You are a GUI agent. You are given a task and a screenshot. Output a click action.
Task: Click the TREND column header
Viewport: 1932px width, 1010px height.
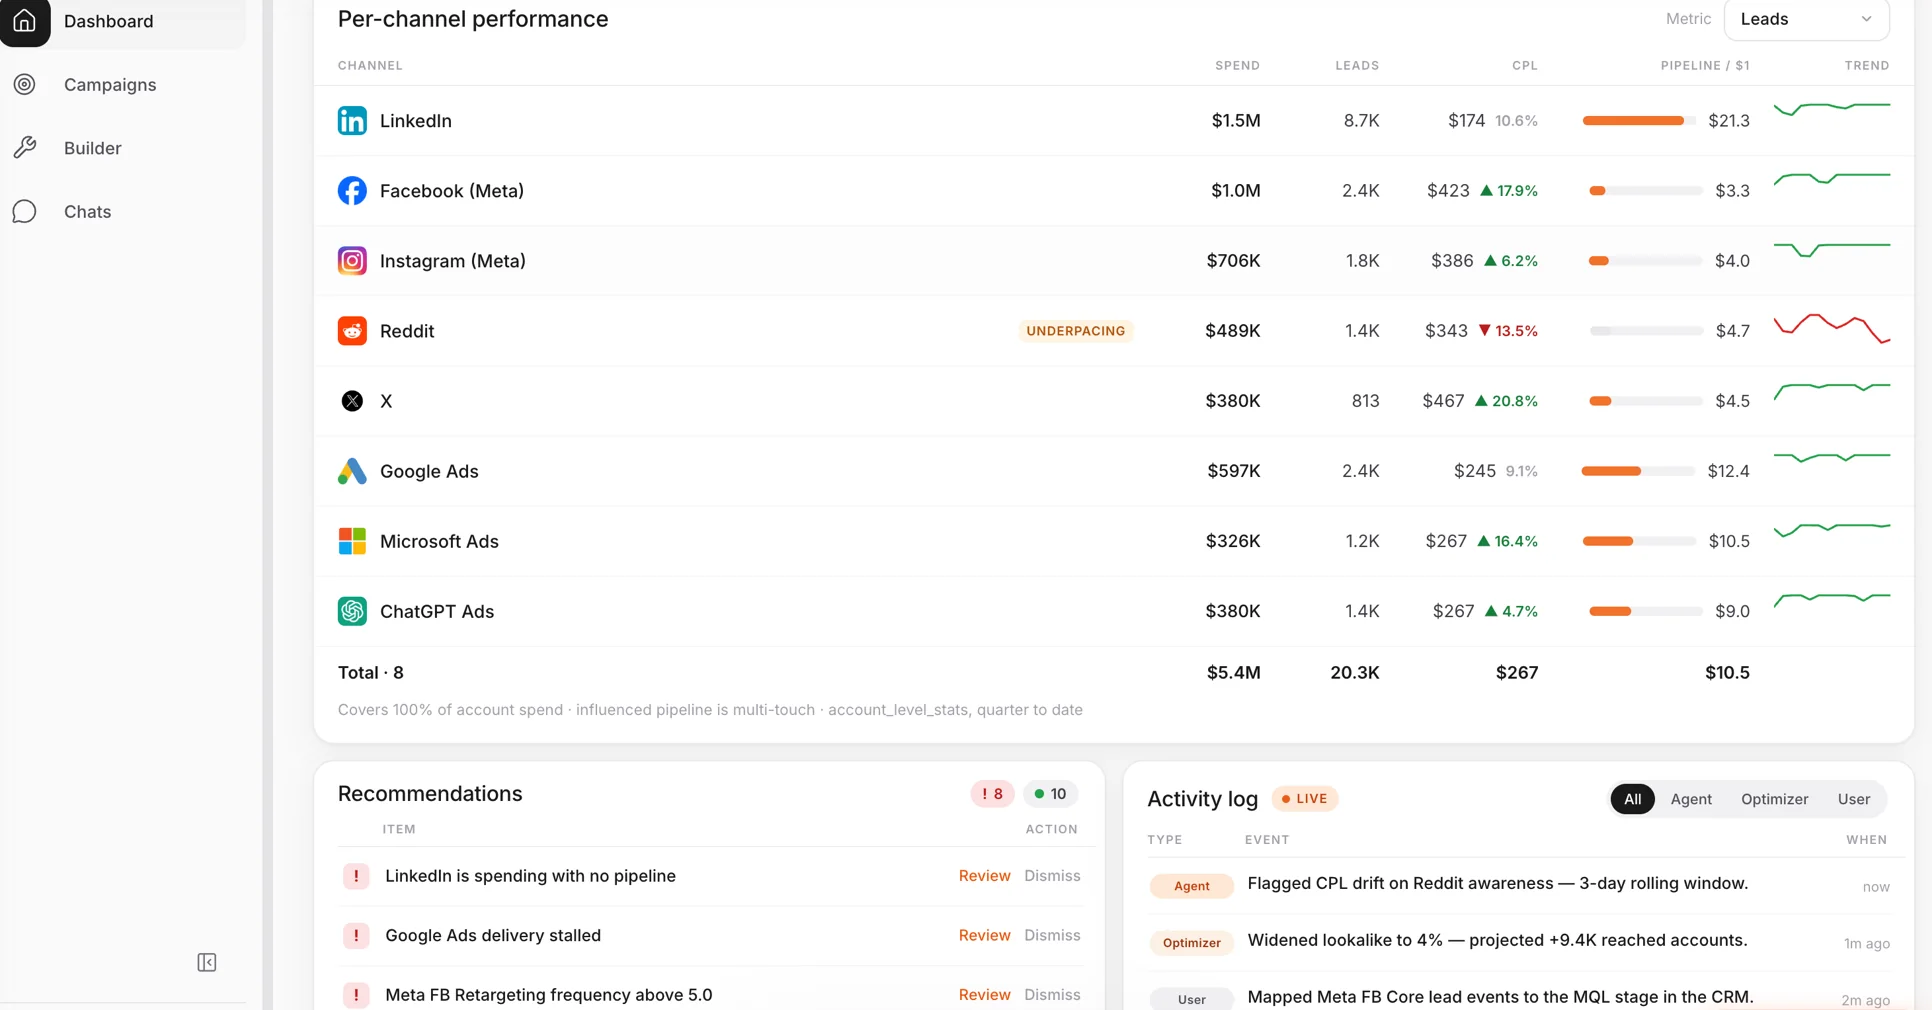[x=1867, y=66]
